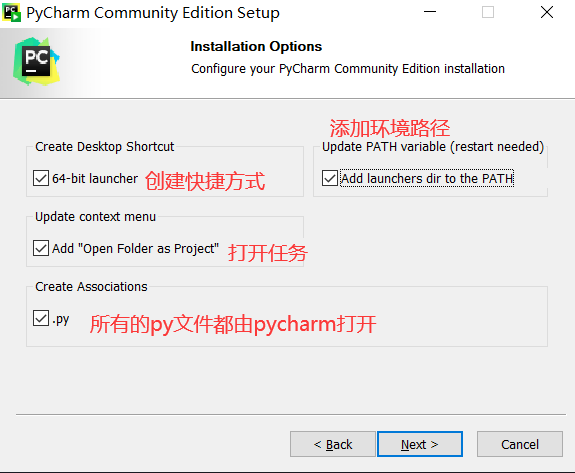Screen dimensions: 575x473
Task: Uncheck Add launchers dir to the PATH
Action: click(x=330, y=178)
